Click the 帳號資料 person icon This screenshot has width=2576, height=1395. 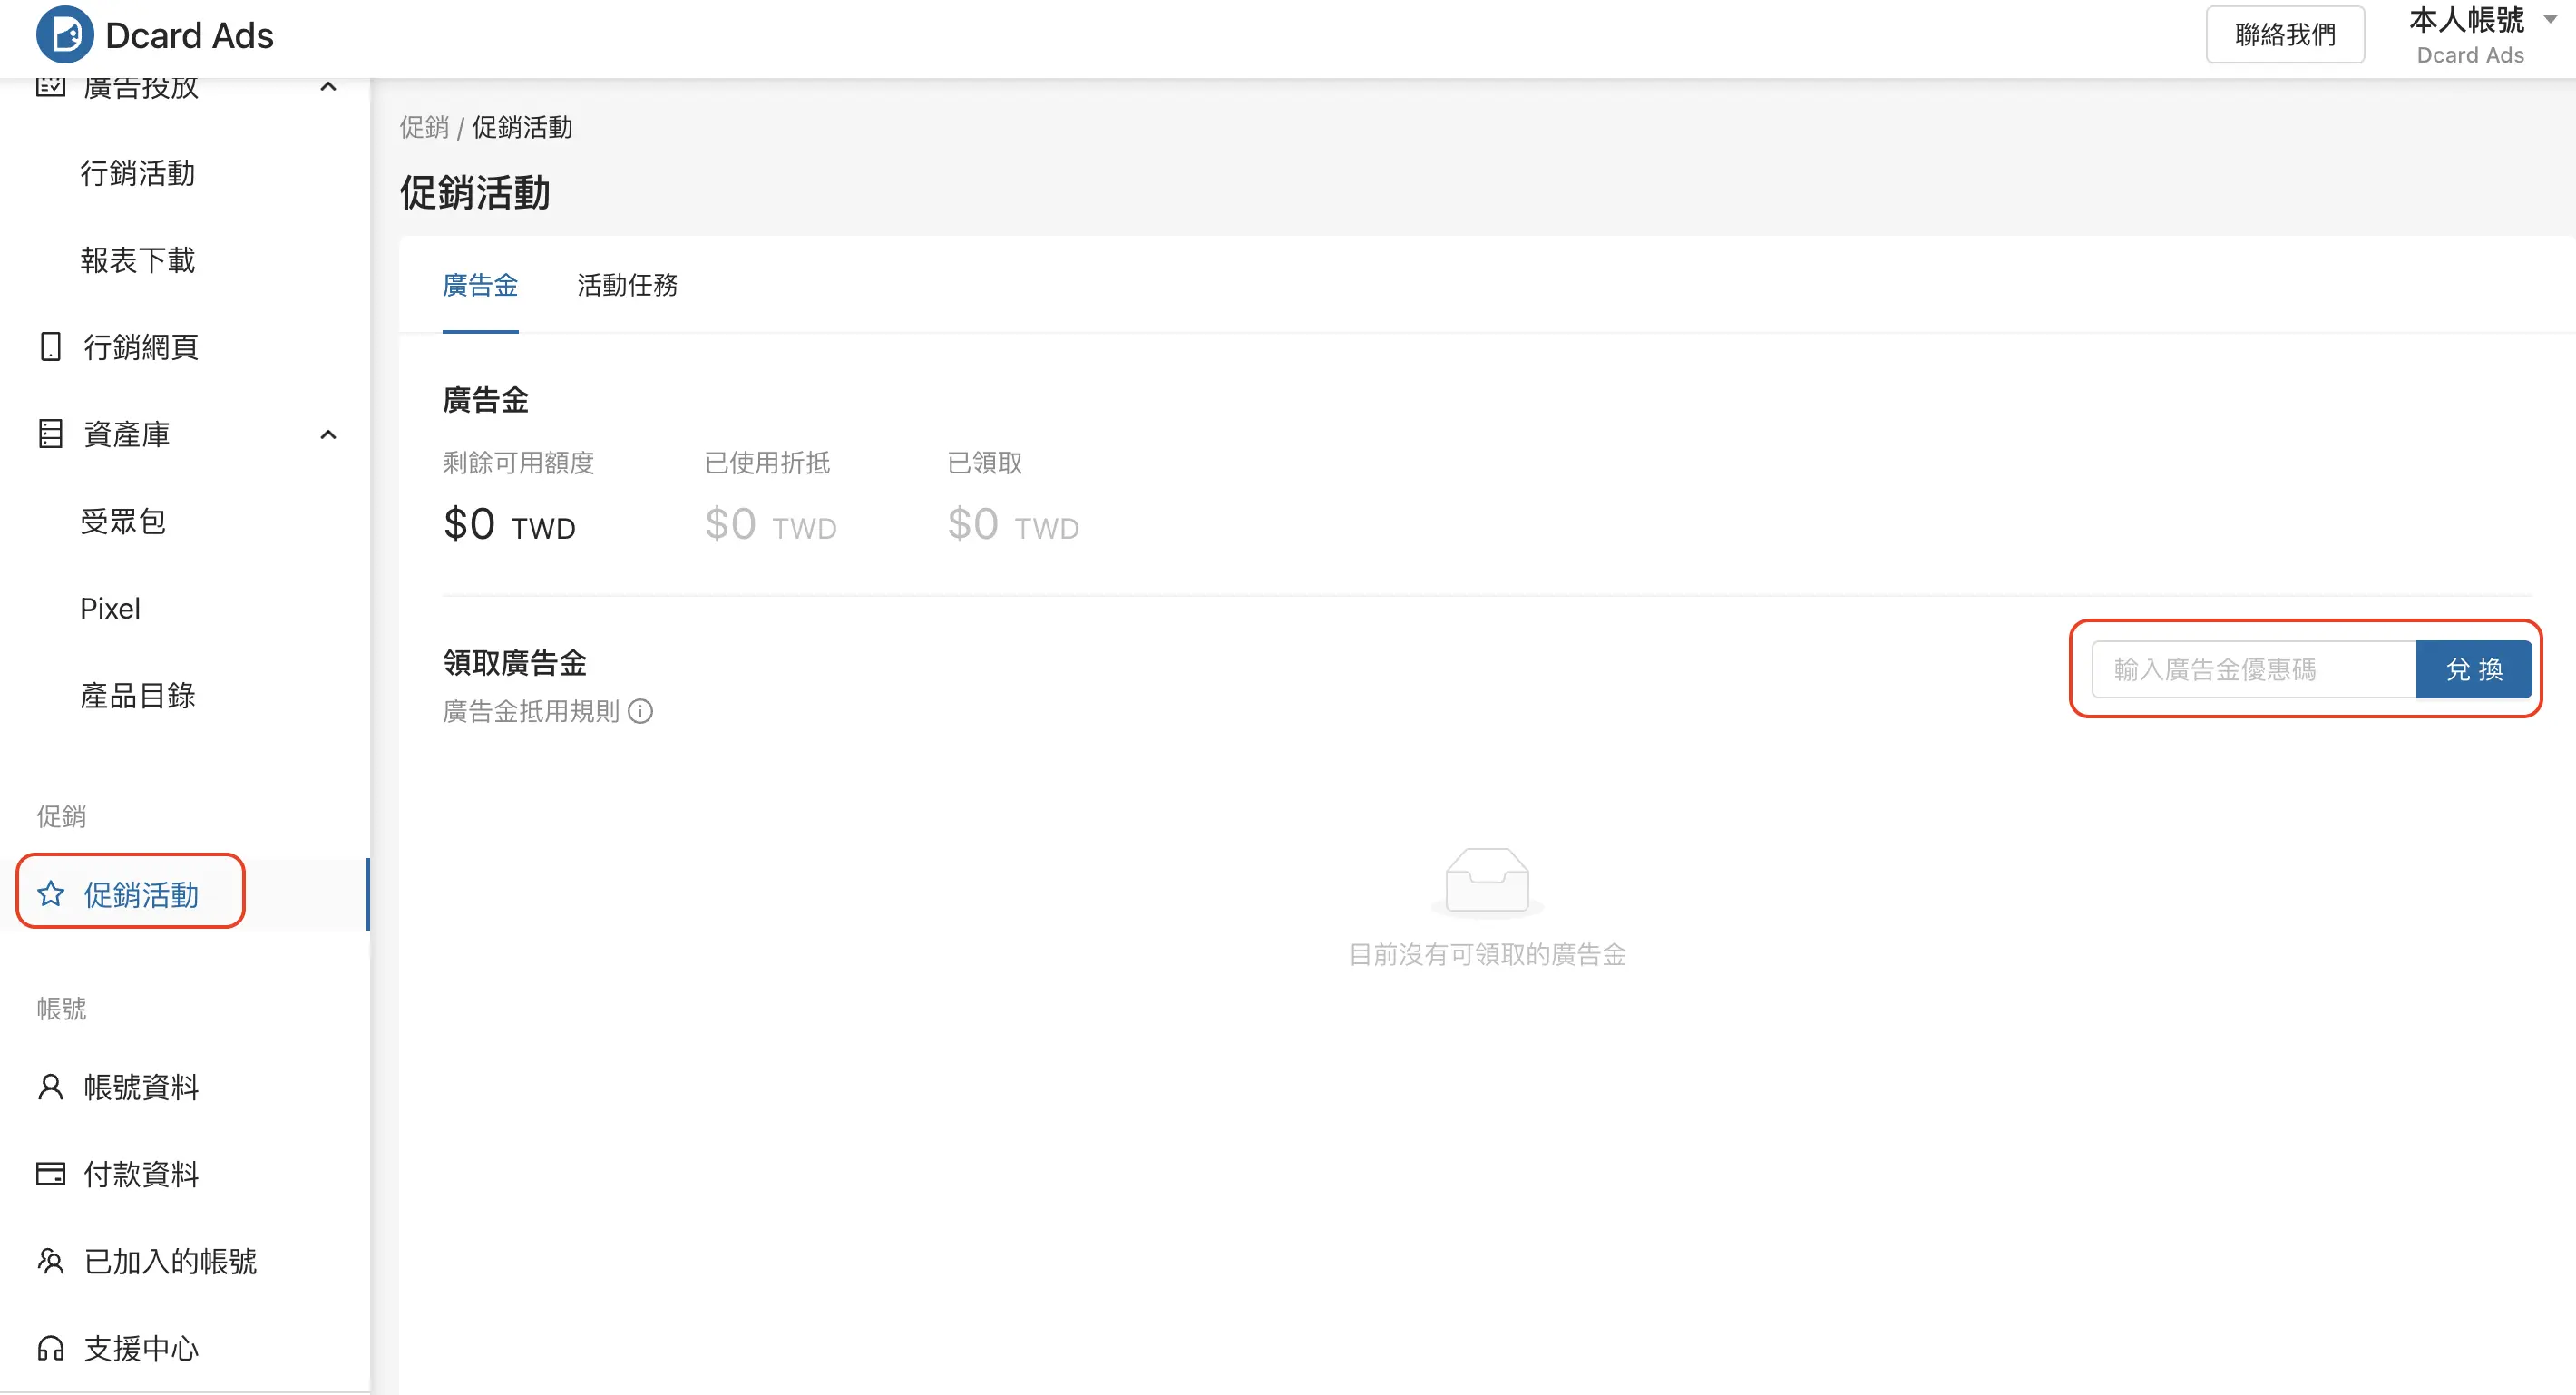50,1087
